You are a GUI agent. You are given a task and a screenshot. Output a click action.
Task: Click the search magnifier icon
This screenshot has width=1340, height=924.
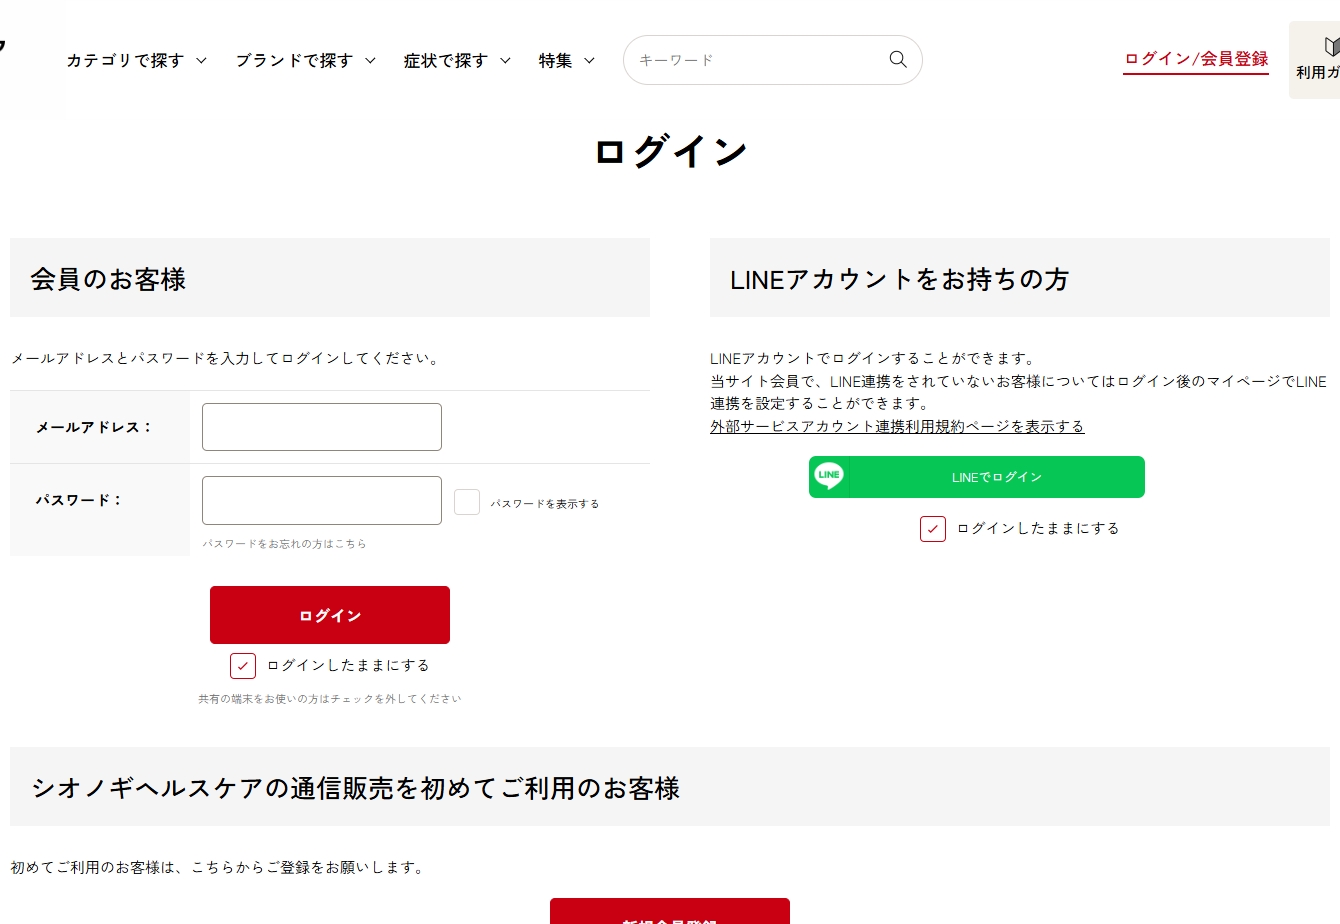(x=897, y=60)
